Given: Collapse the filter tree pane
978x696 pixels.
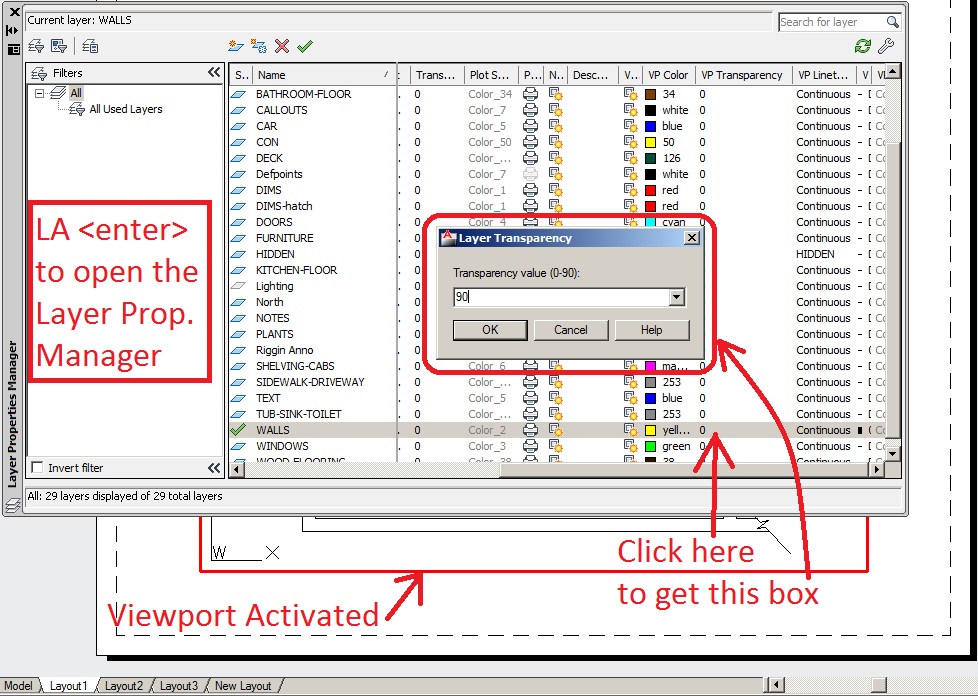Looking at the screenshot, I should point(214,71).
